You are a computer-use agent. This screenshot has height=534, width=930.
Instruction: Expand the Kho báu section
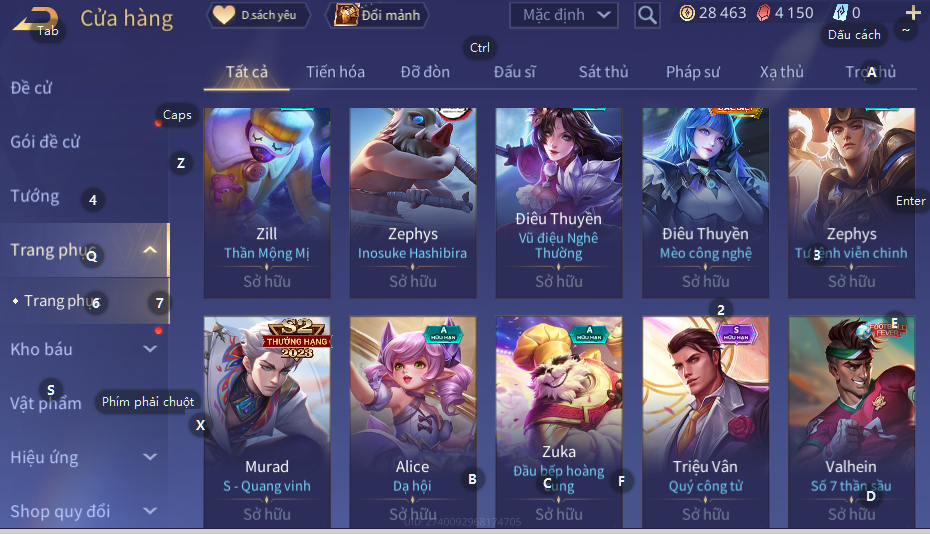[150, 349]
